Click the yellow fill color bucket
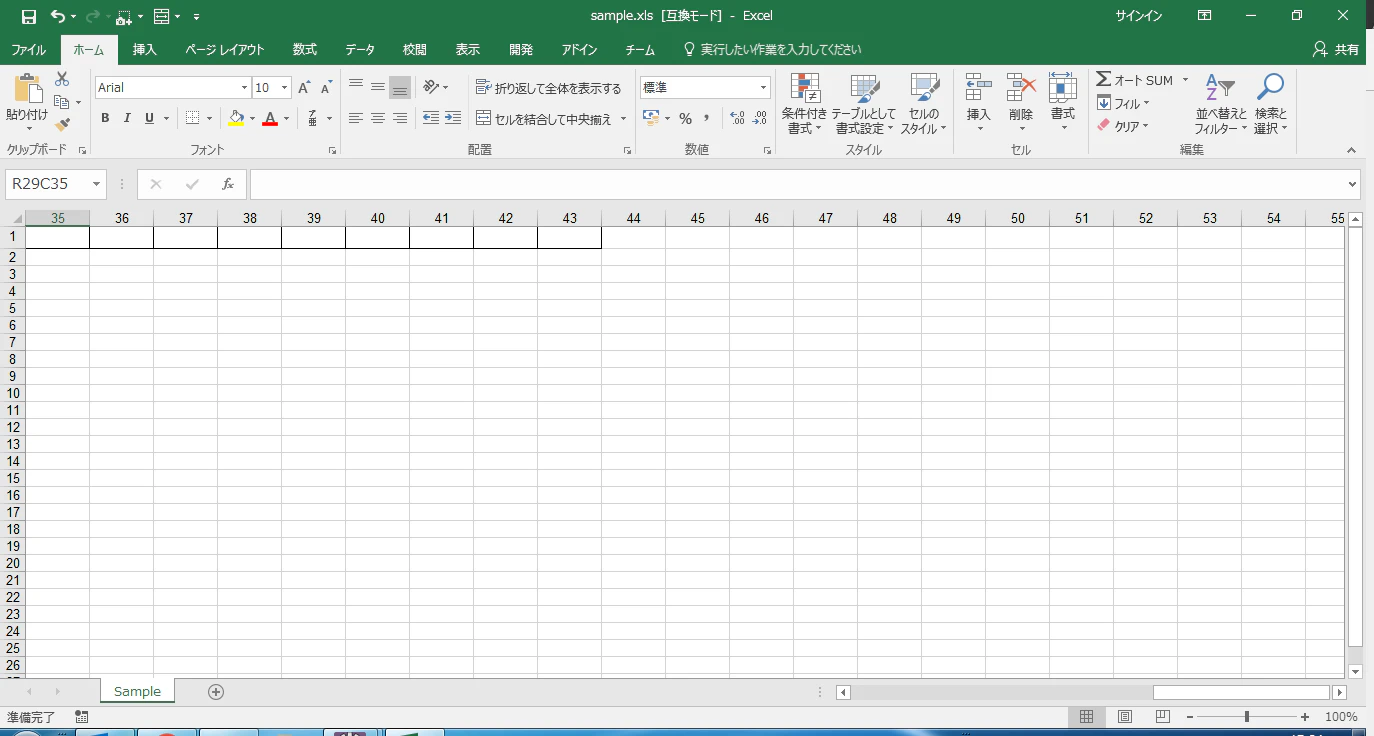Screen dimensions: 1374x736 pyautogui.click(x=236, y=118)
